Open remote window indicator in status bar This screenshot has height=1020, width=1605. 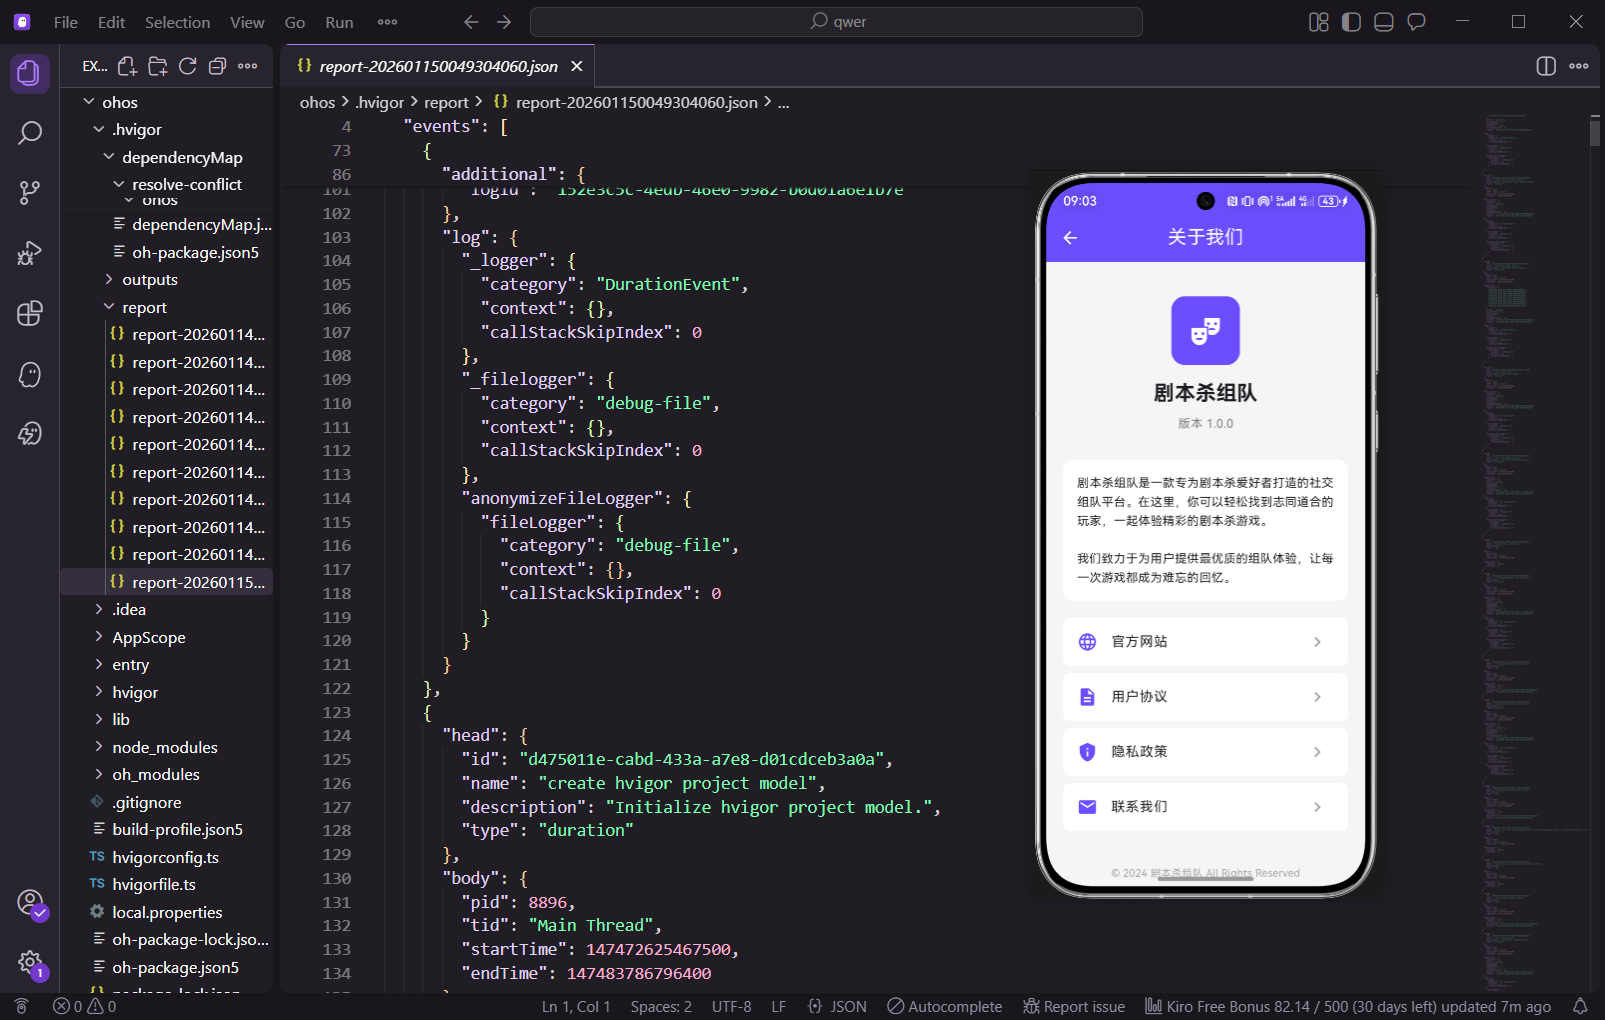coord(22,1006)
